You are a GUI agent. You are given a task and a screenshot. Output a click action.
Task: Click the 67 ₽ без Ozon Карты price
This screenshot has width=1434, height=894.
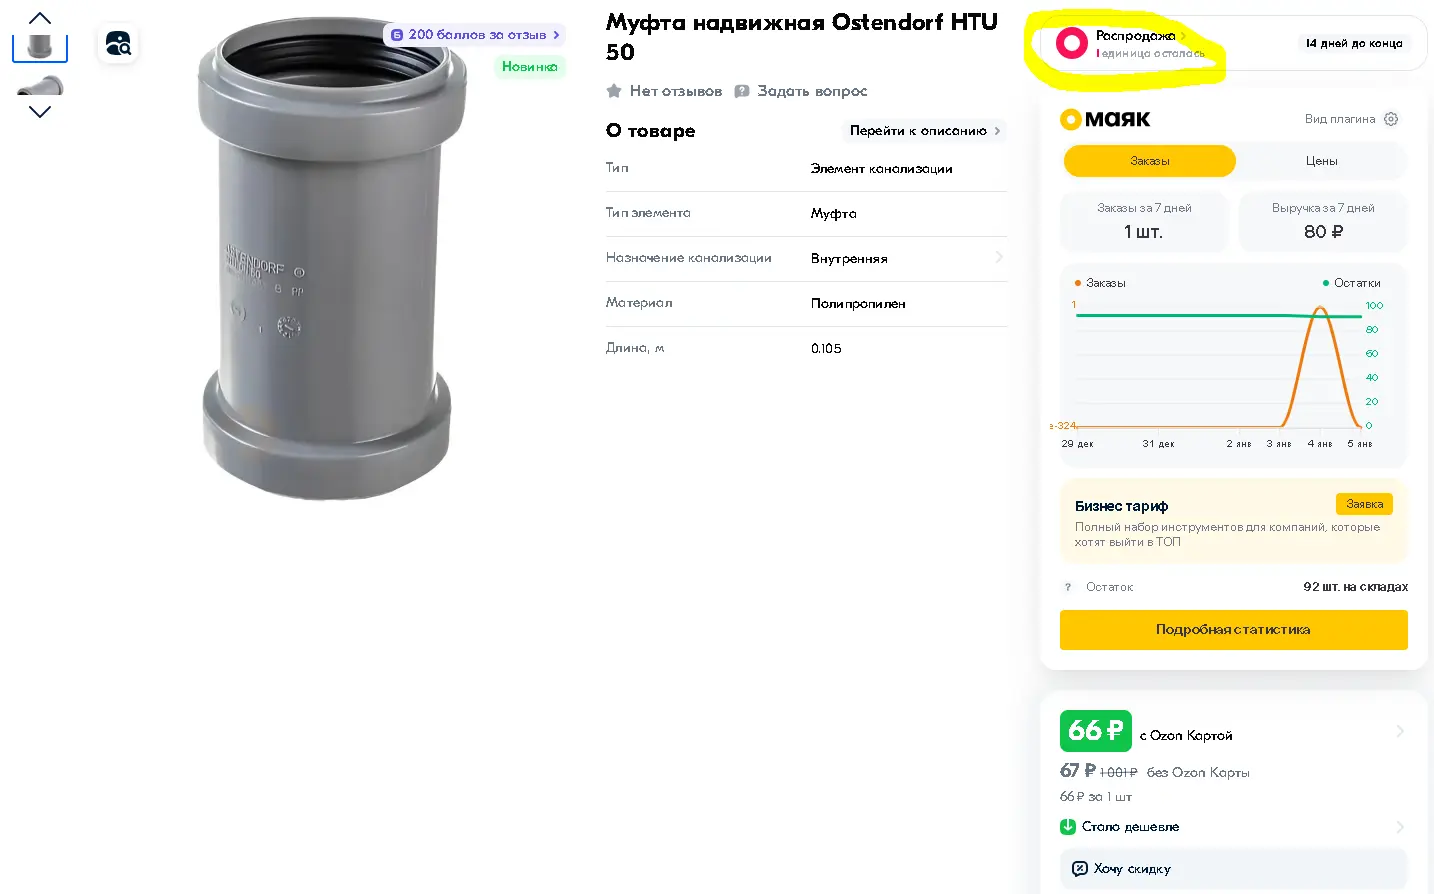(1155, 771)
